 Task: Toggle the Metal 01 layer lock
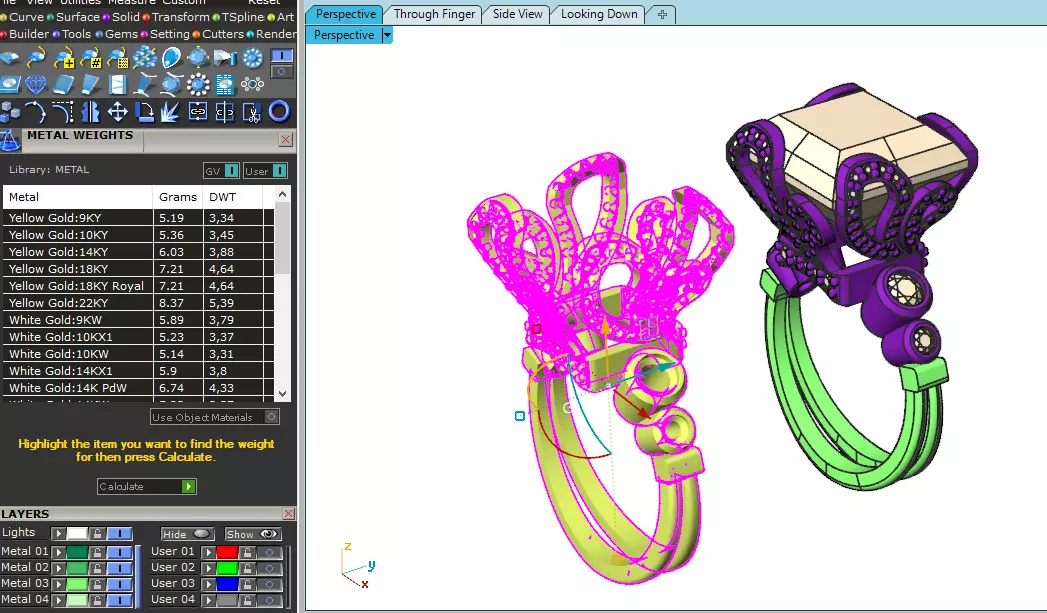[x=97, y=552]
